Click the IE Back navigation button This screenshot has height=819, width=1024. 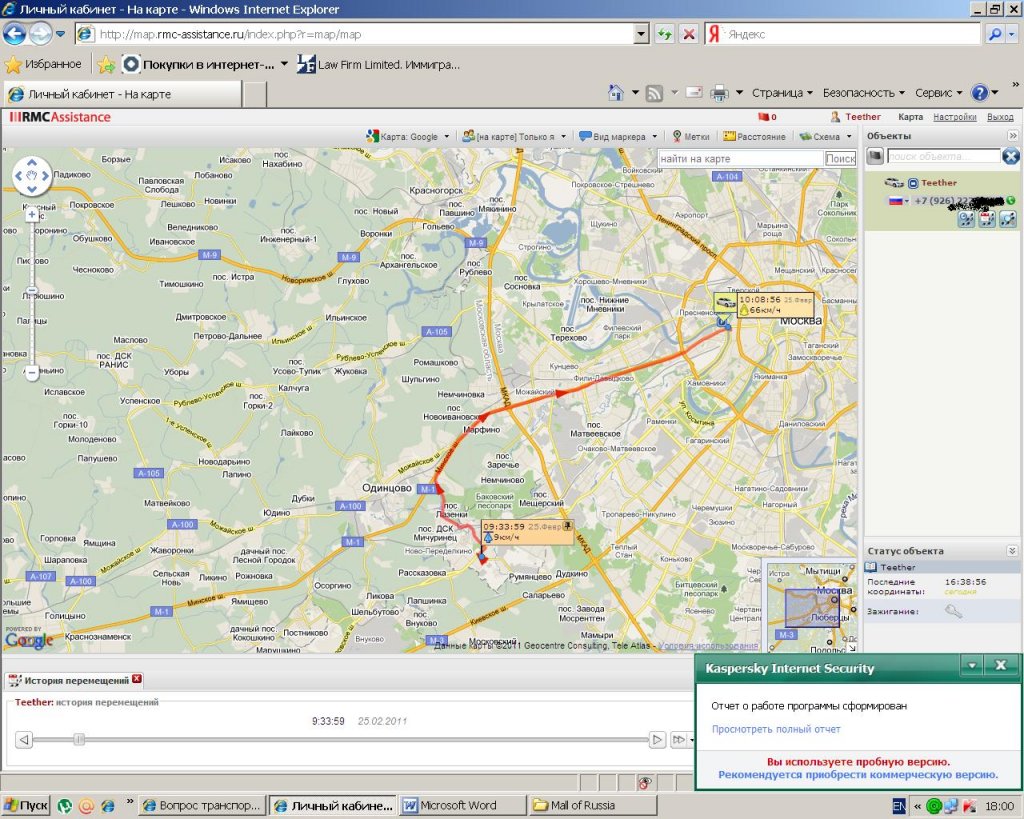pos(15,33)
